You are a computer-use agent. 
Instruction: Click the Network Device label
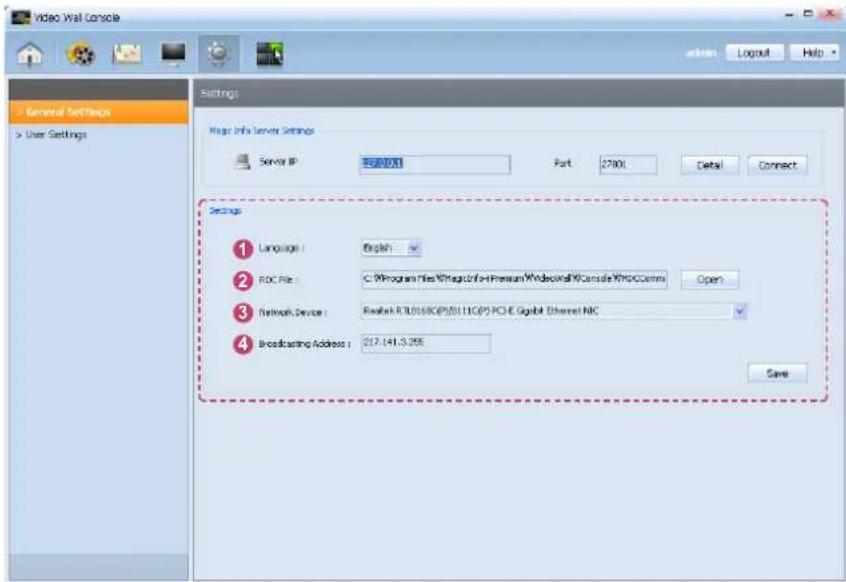(292, 312)
